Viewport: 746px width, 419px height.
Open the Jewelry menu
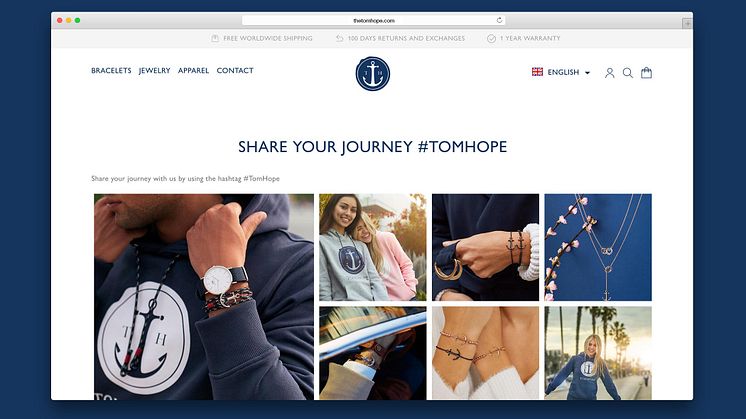(154, 70)
